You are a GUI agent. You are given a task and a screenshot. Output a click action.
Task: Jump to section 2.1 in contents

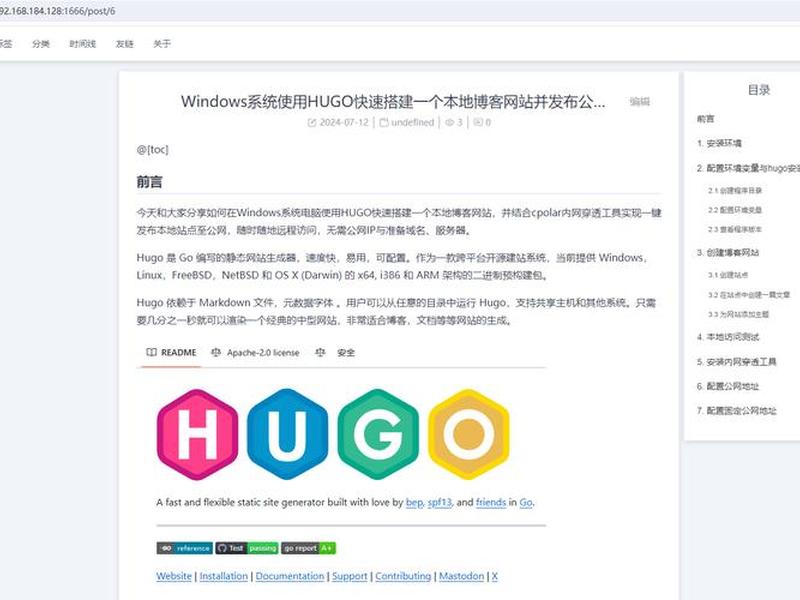(735, 190)
